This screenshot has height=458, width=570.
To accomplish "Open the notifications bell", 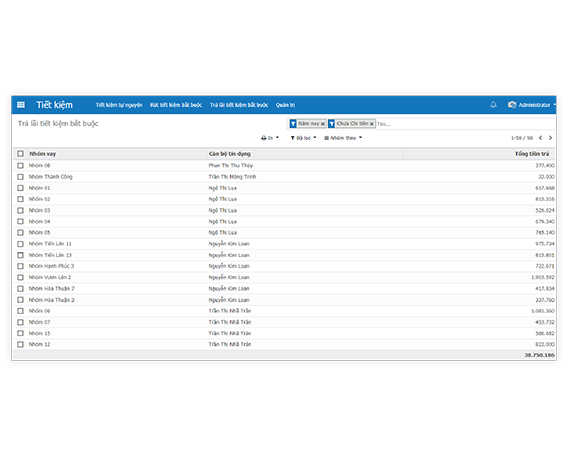I will click(x=493, y=105).
